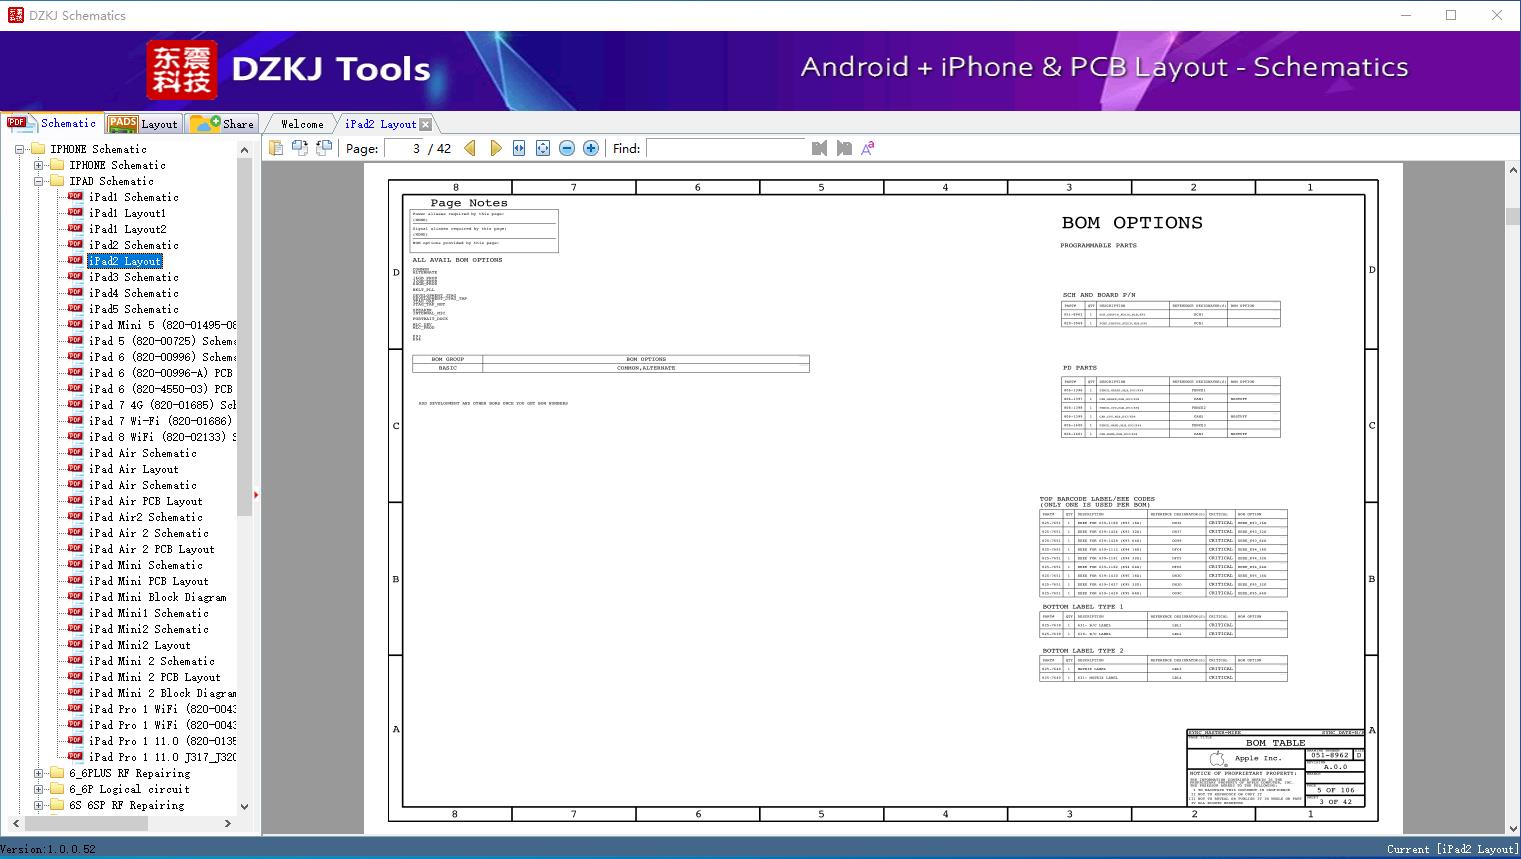This screenshot has height=859, width=1521.
Task: Fit the whole page in view
Action: coord(543,148)
